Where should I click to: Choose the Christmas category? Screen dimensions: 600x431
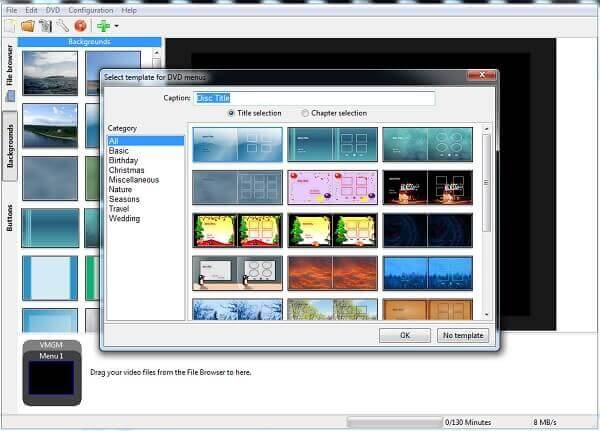(127, 170)
